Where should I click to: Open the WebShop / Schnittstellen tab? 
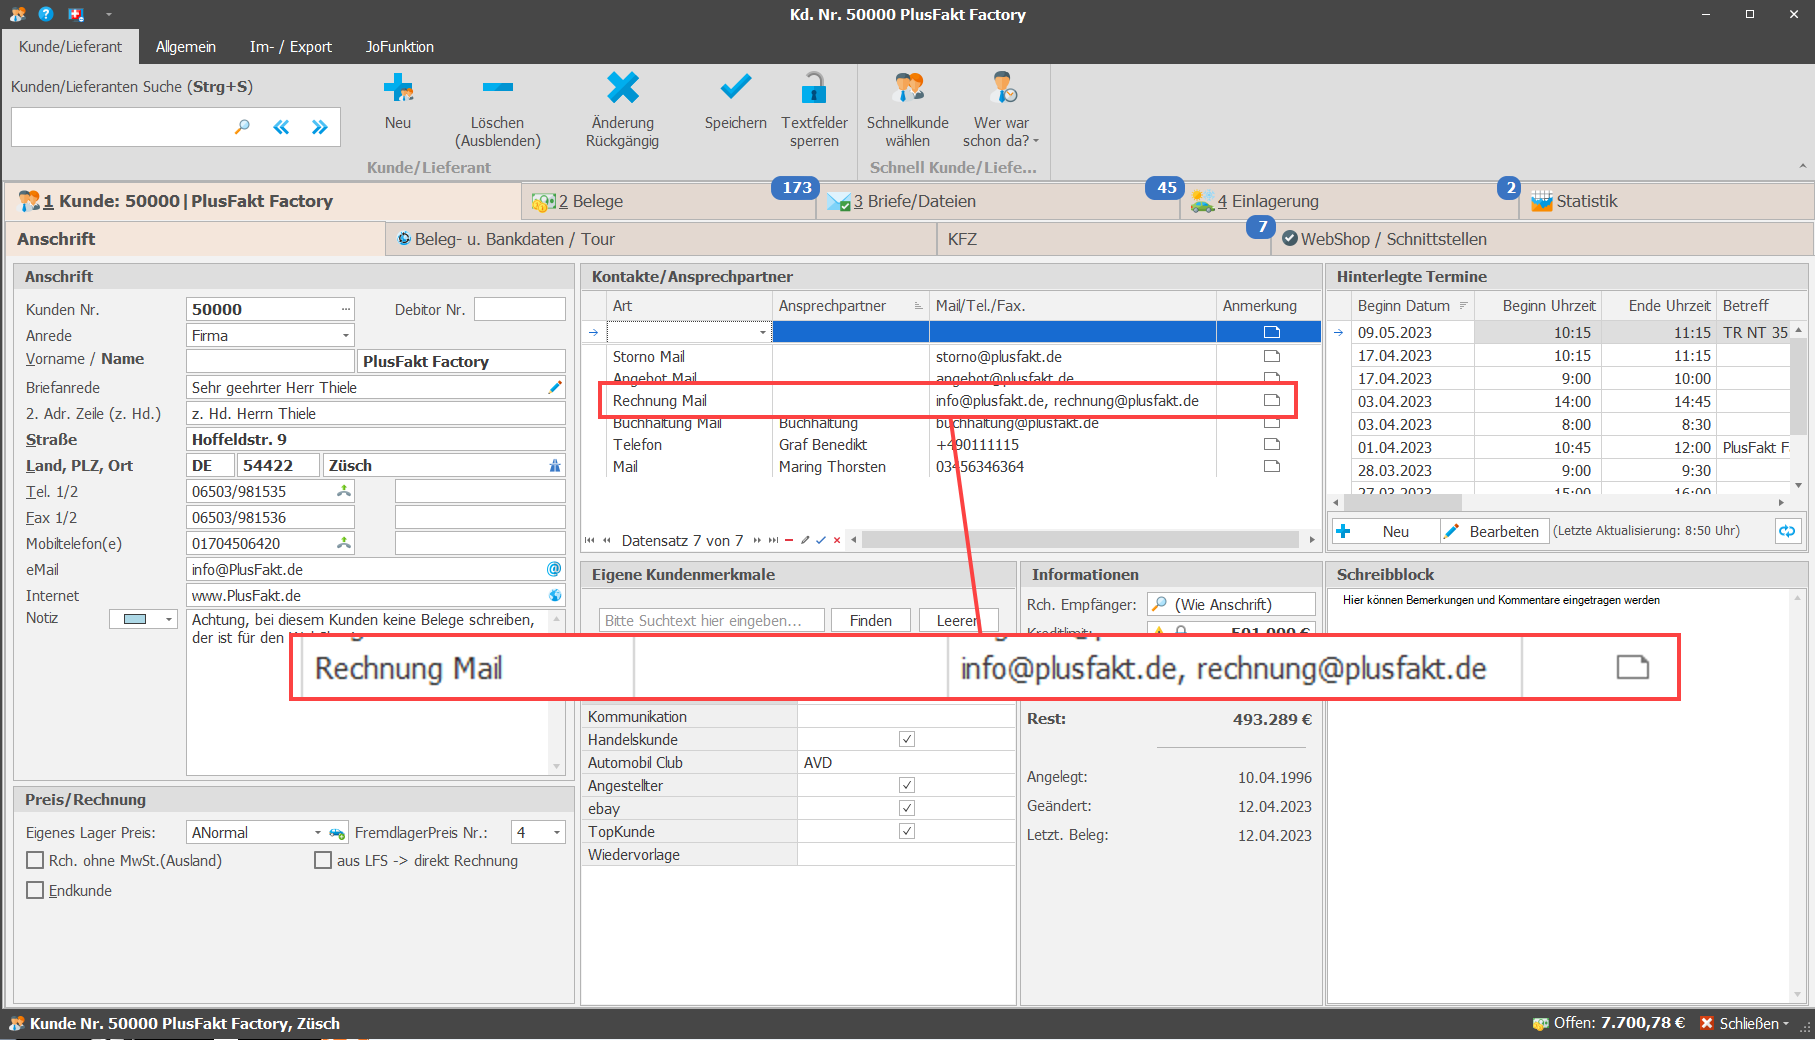point(1542,239)
